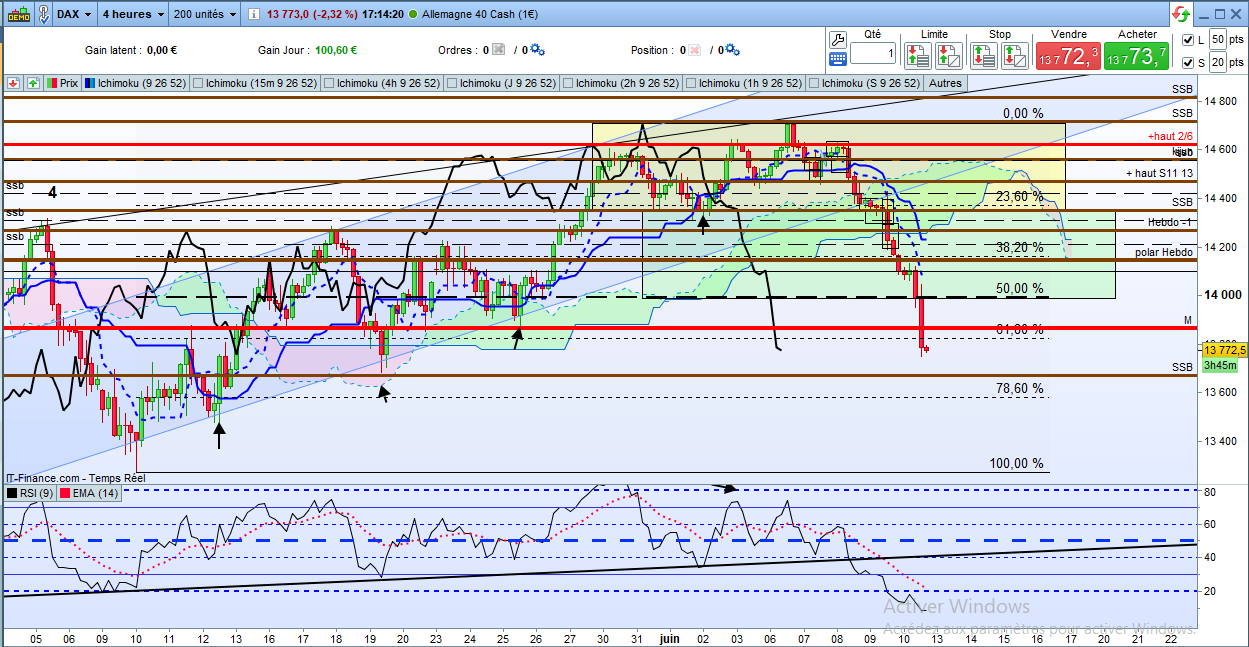
Task: Click the pin/link chart icon beside DAX
Action: click(44, 13)
